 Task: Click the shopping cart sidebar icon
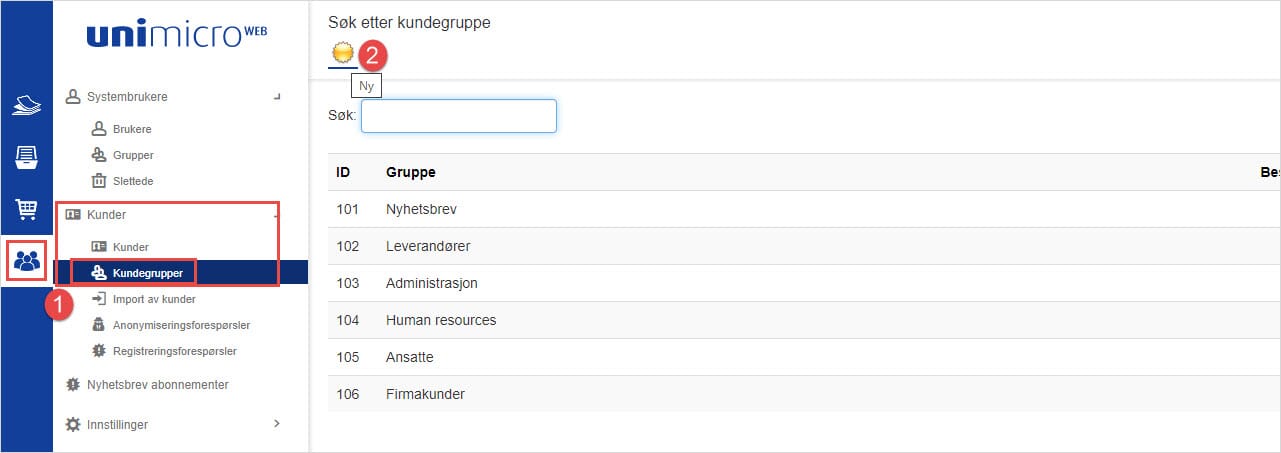(x=27, y=209)
